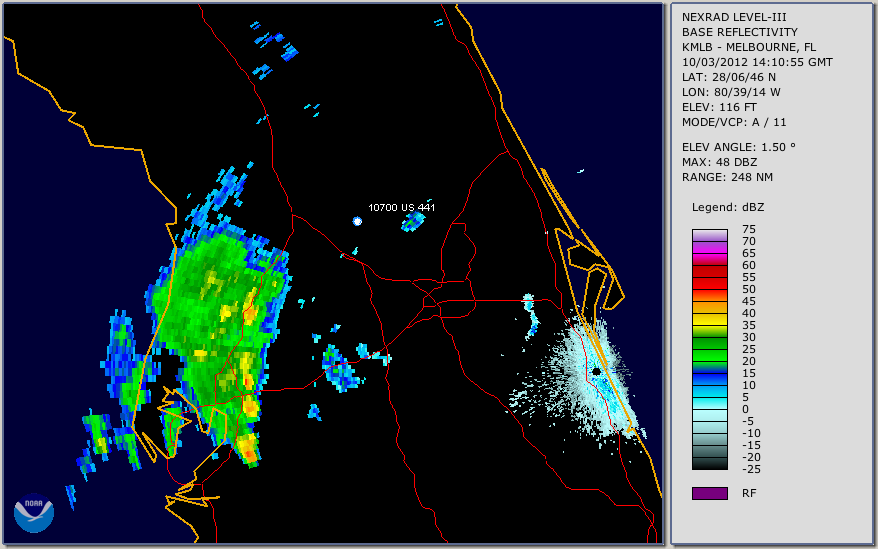Click the 'LAT: 28/06/46 N' text
This screenshot has width=878, height=549.
728,77
